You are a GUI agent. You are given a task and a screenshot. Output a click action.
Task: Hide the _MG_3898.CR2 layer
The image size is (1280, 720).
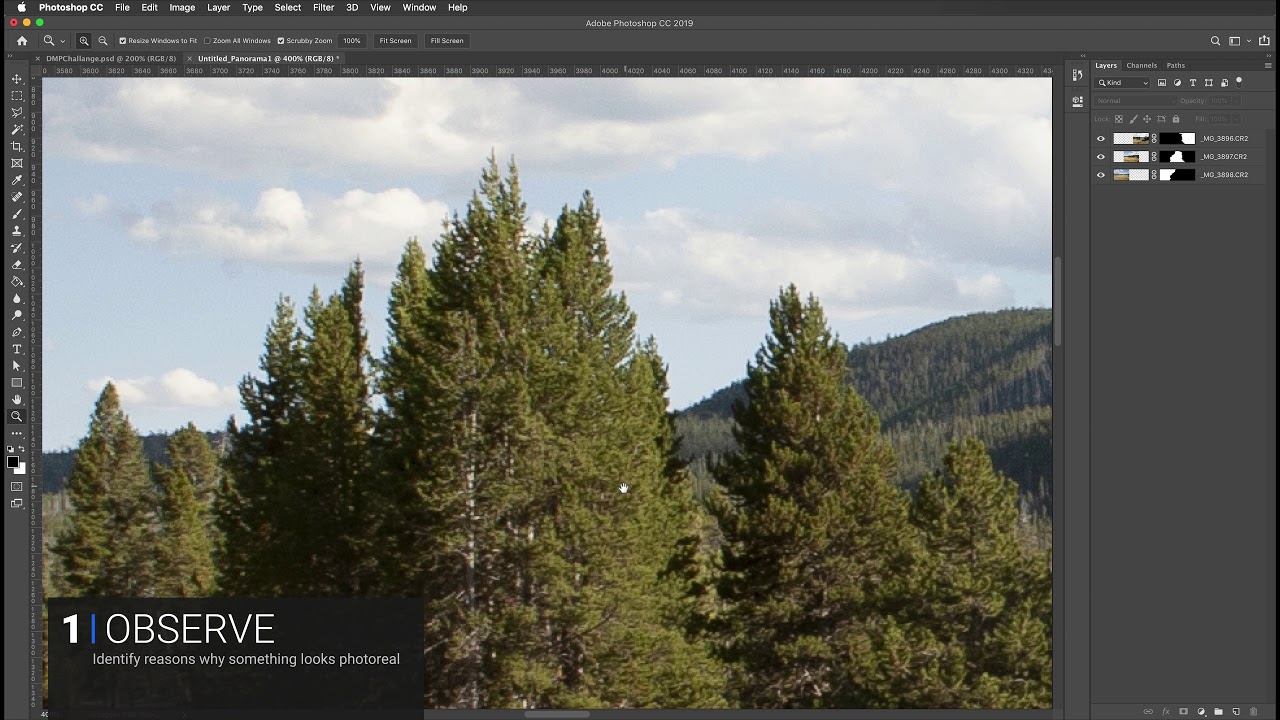click(1101, 175)
